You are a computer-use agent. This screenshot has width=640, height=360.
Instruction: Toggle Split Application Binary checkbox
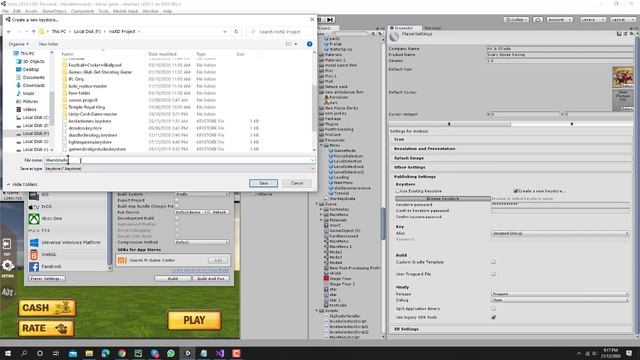(x=493, y=309)
